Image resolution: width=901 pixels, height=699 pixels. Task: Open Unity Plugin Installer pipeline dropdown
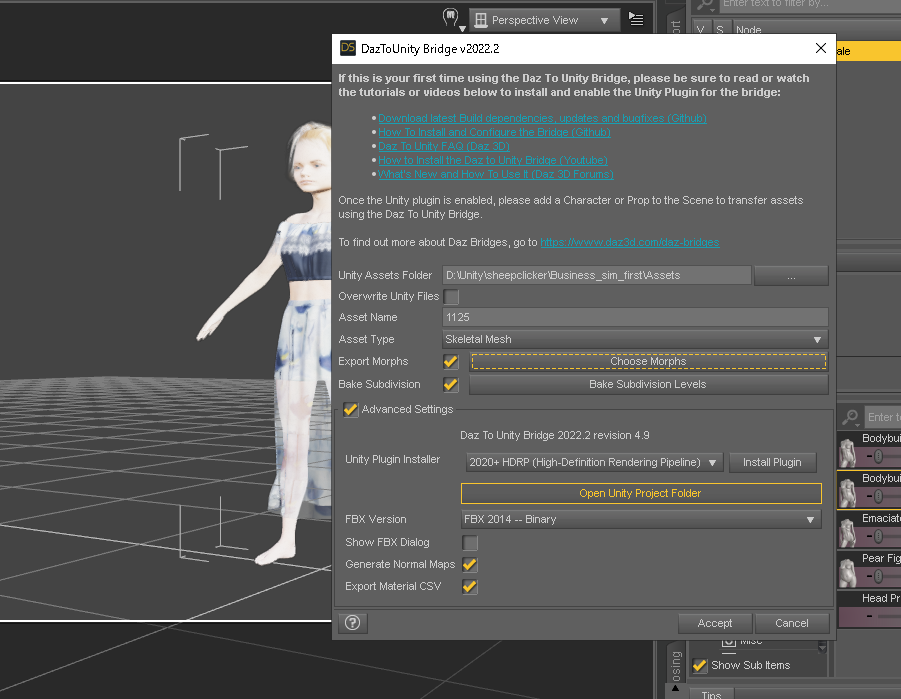[x=594, y=462]
